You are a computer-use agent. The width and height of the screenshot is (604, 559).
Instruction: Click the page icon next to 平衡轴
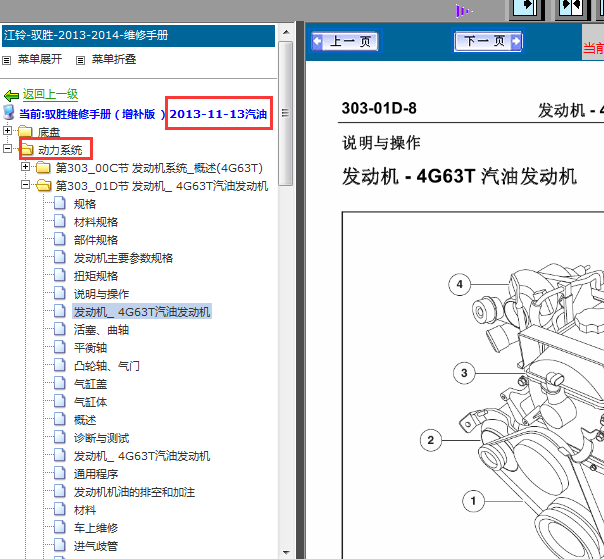(60, 347)
